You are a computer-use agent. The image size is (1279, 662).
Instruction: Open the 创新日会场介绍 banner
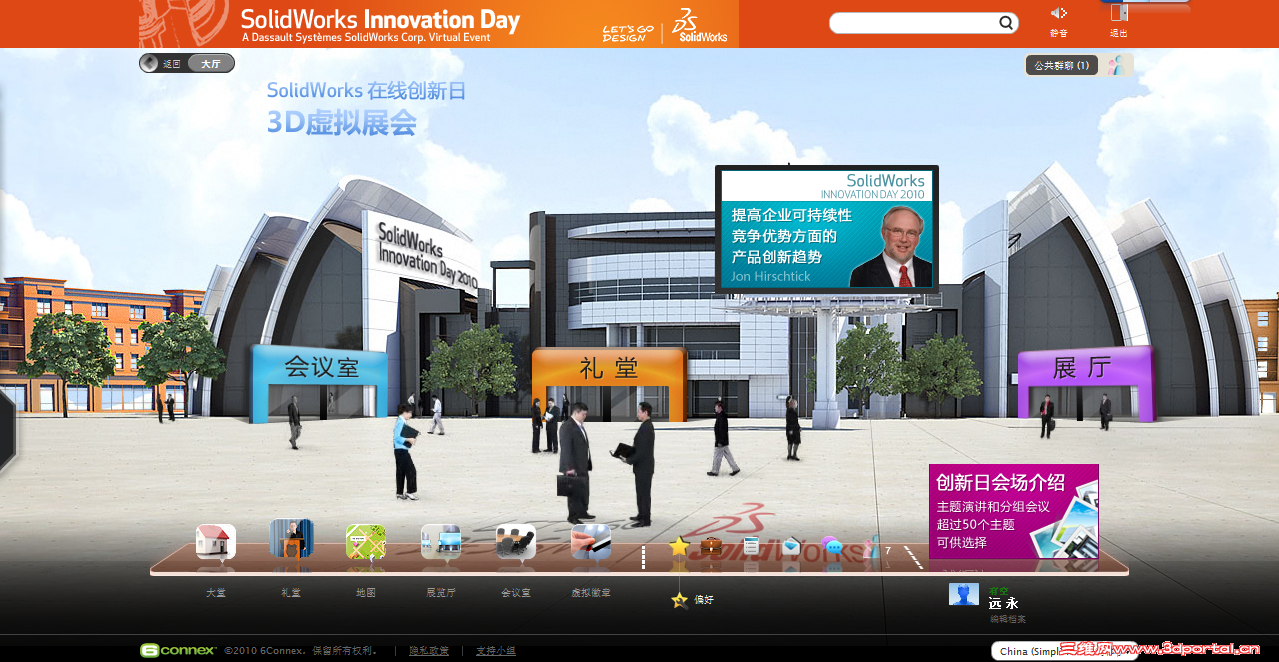click(1013, 511)
